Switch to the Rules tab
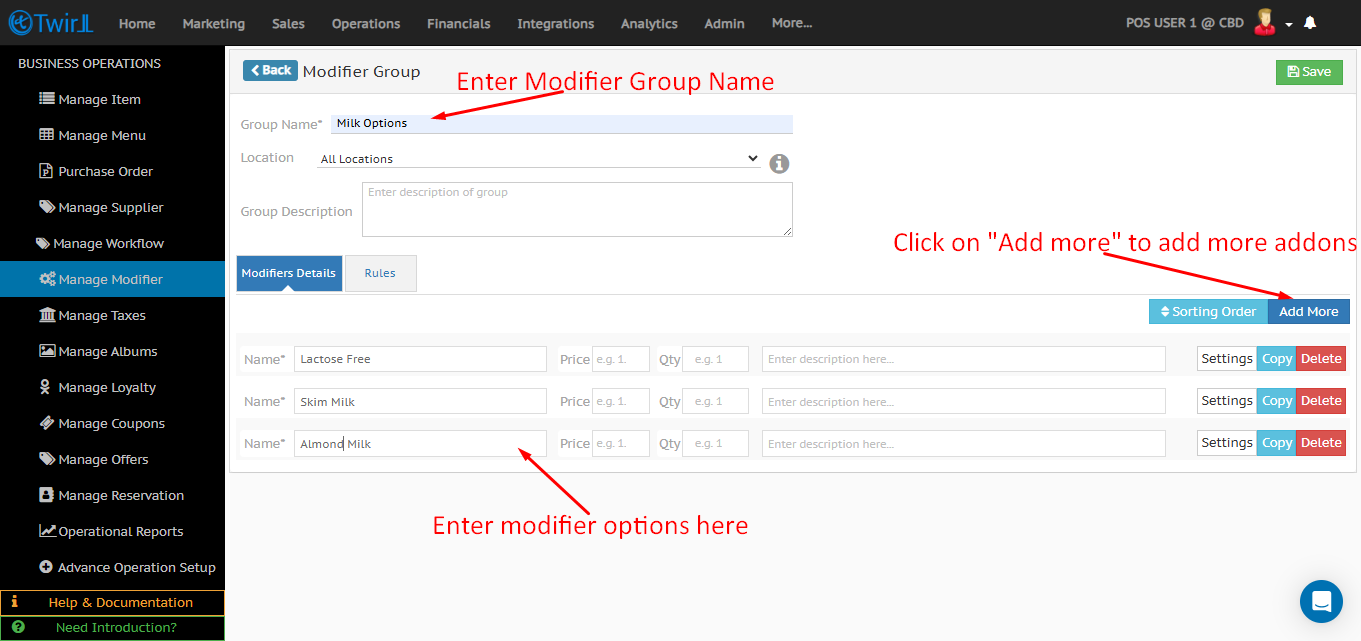This screenshot has width=1361, height=641. pos(380,273)
